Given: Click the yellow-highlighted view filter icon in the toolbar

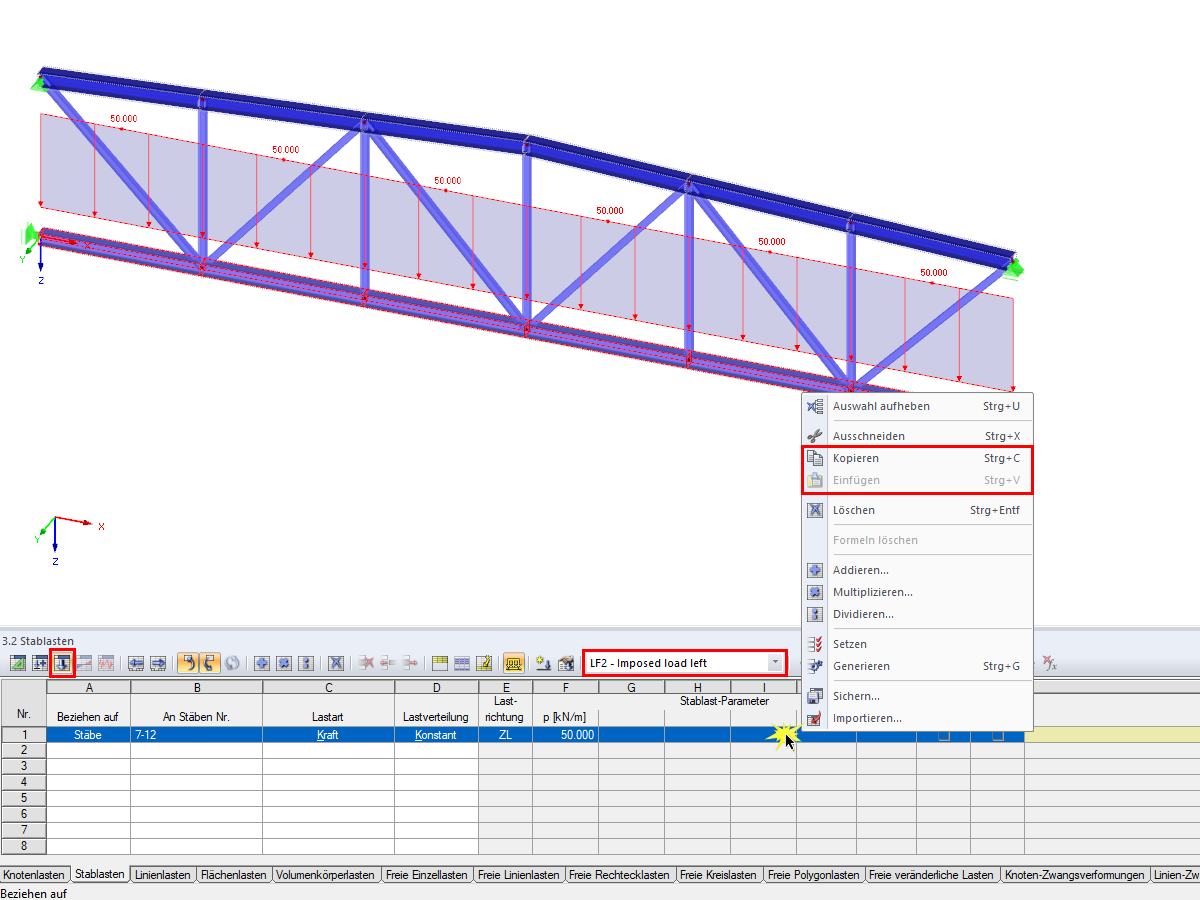Looking at the screenshot, I should pos(512,663).
